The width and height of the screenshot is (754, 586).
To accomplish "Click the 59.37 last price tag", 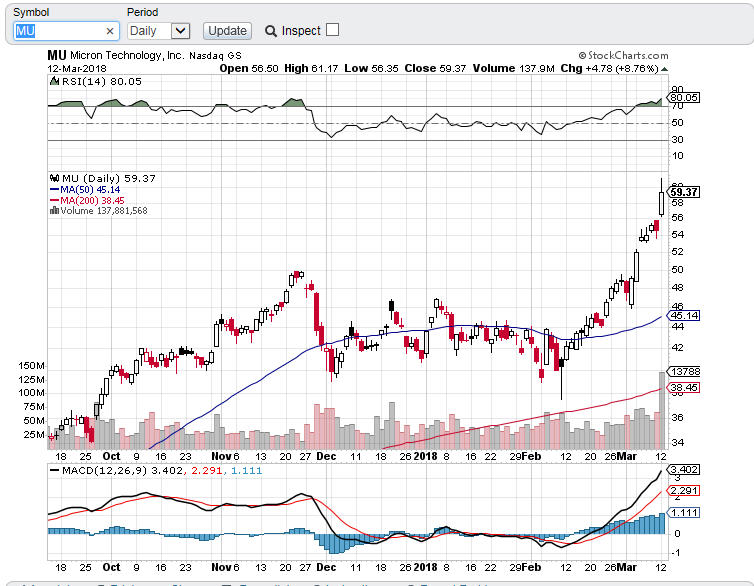I will 683,192.
